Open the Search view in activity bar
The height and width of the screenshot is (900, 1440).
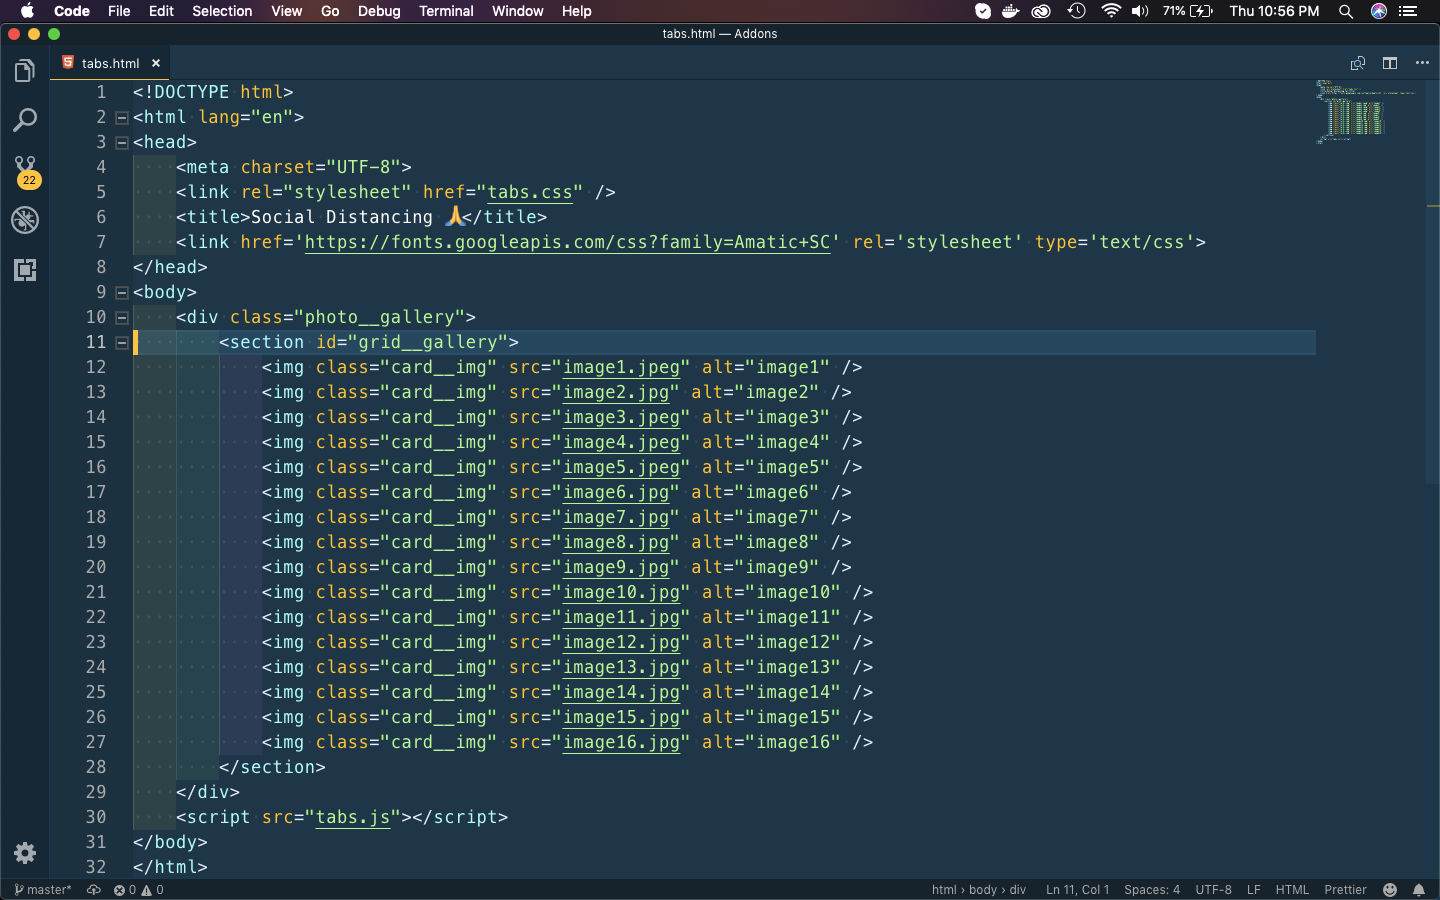point(25,121)
